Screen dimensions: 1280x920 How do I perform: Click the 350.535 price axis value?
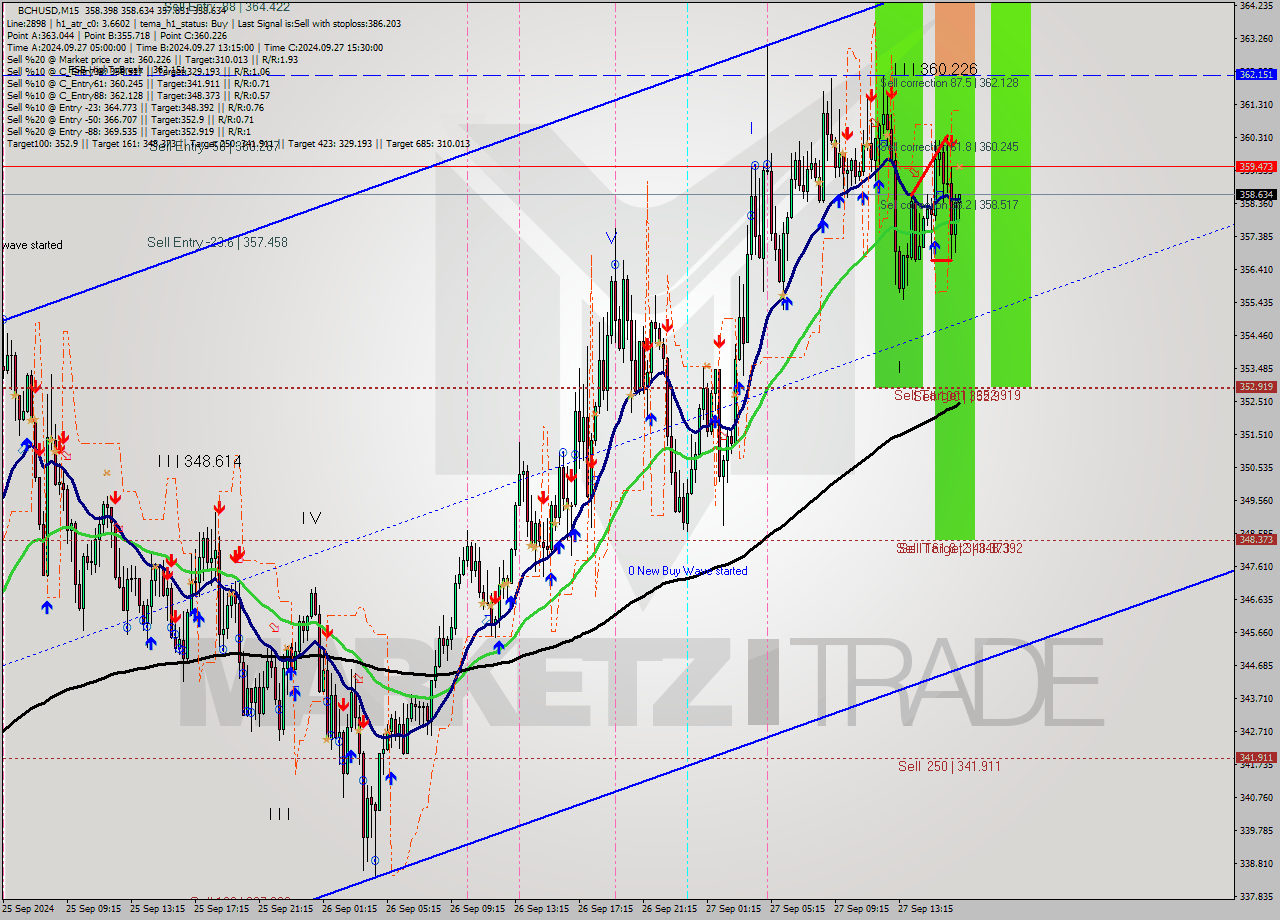[x=1256, y=467]
